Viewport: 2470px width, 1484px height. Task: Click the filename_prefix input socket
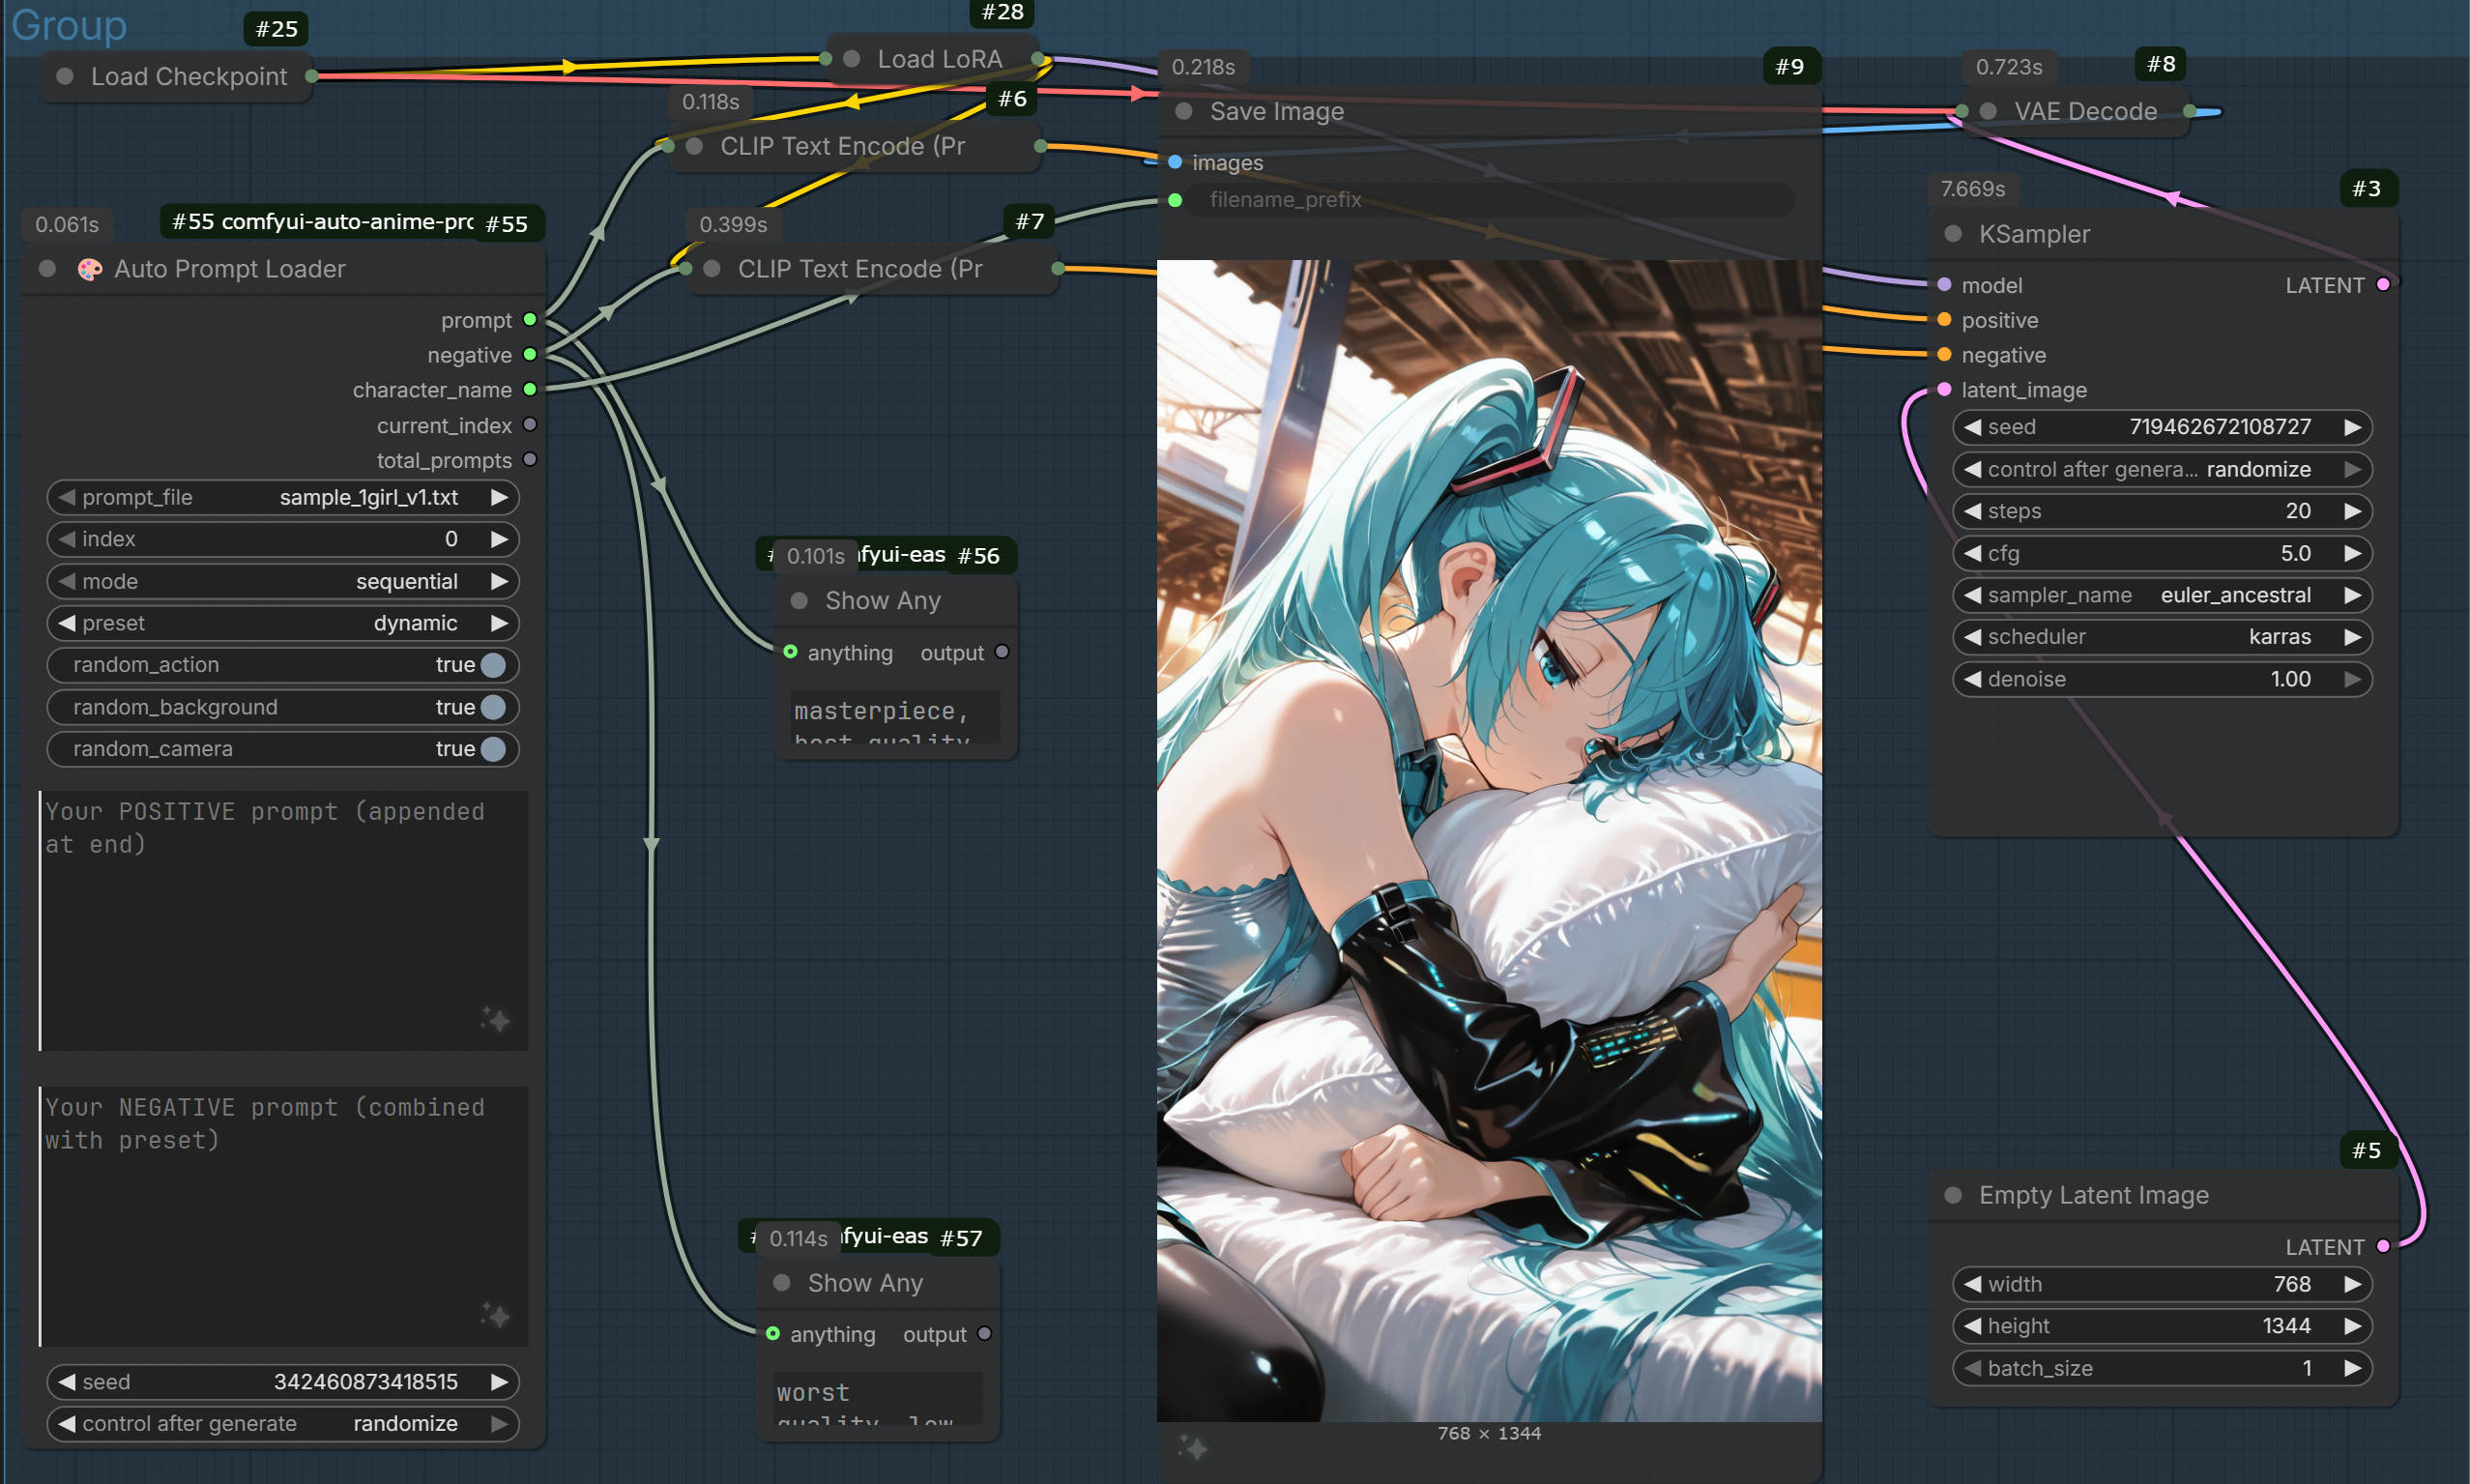(x=1175, y=200)
